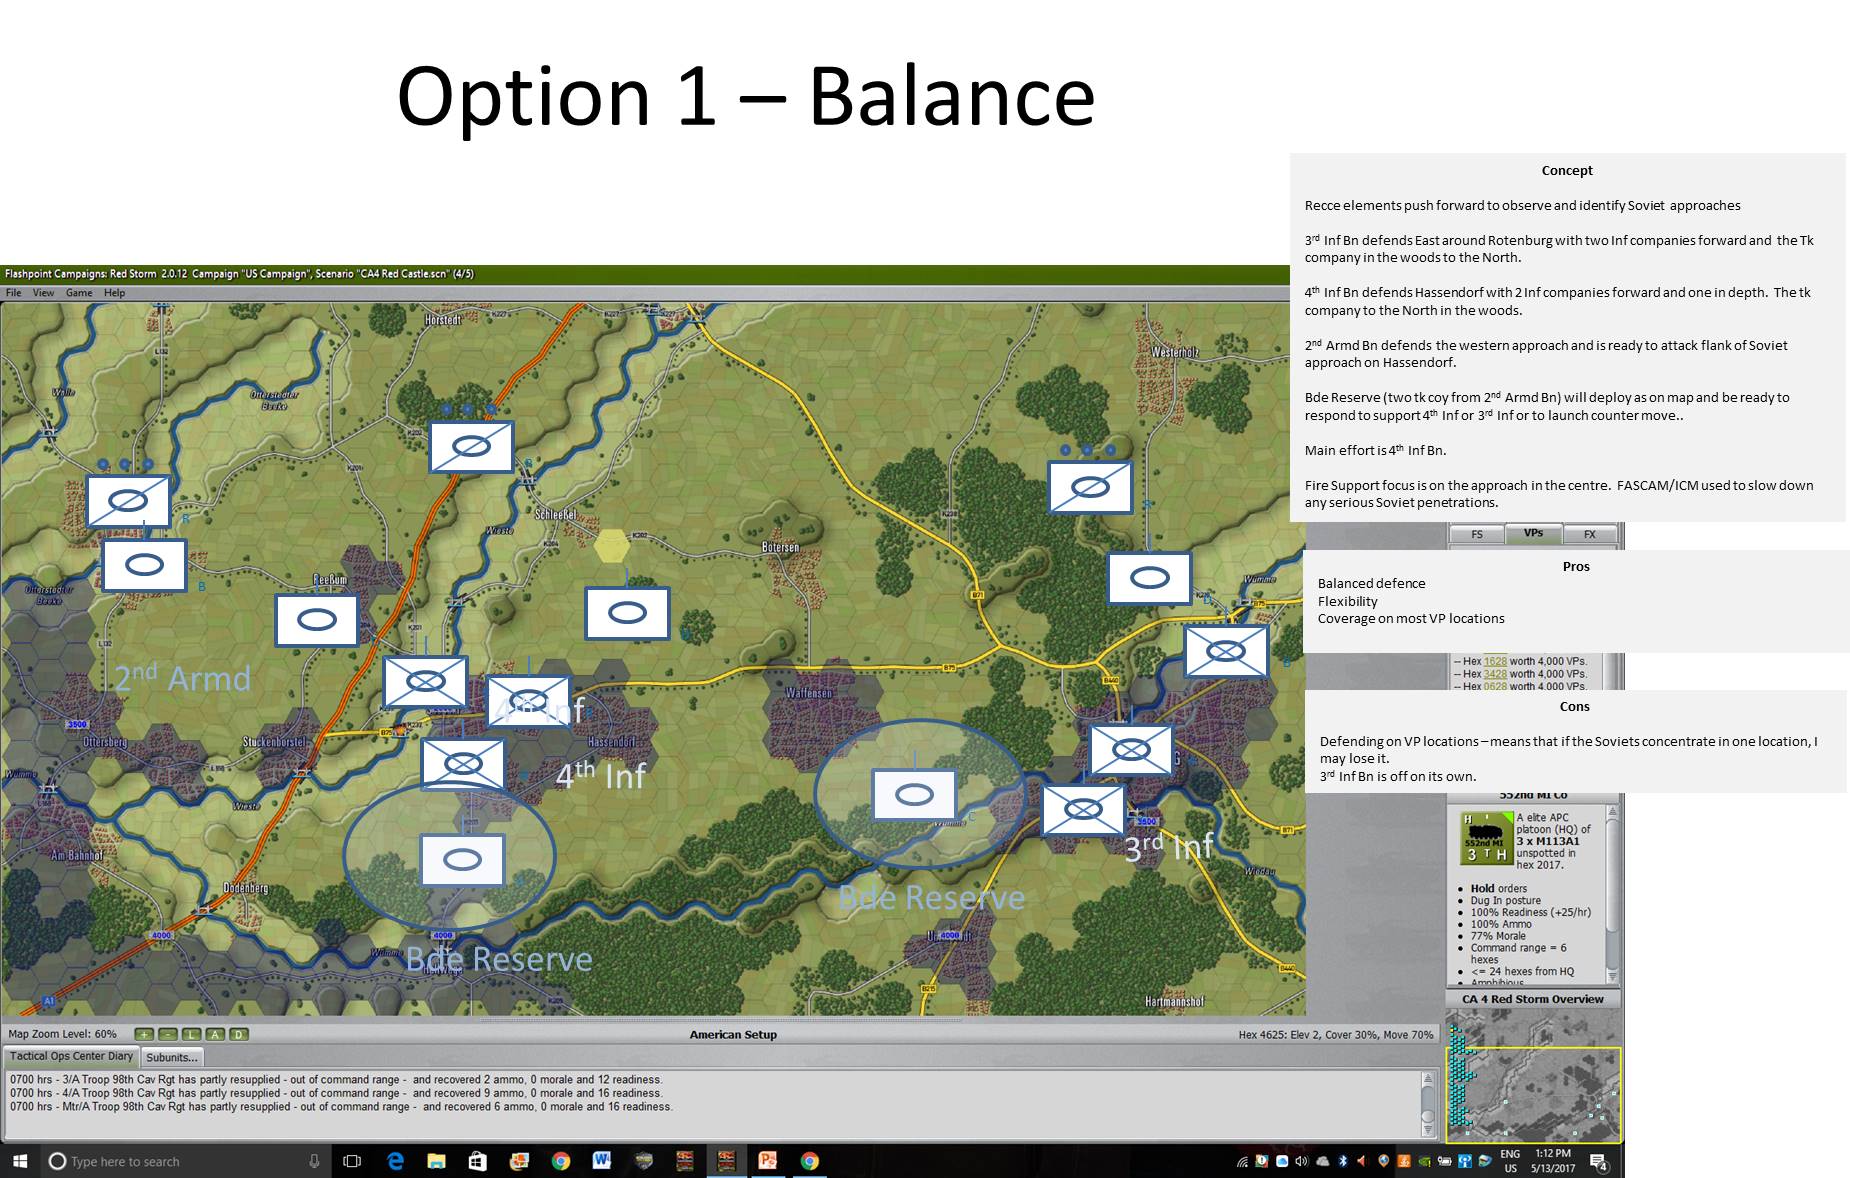Image resolution: width=1850 pixels, height=1178 pixels.
Task: Open Task View on the taskbar
Action: [x=352, y=1161]
